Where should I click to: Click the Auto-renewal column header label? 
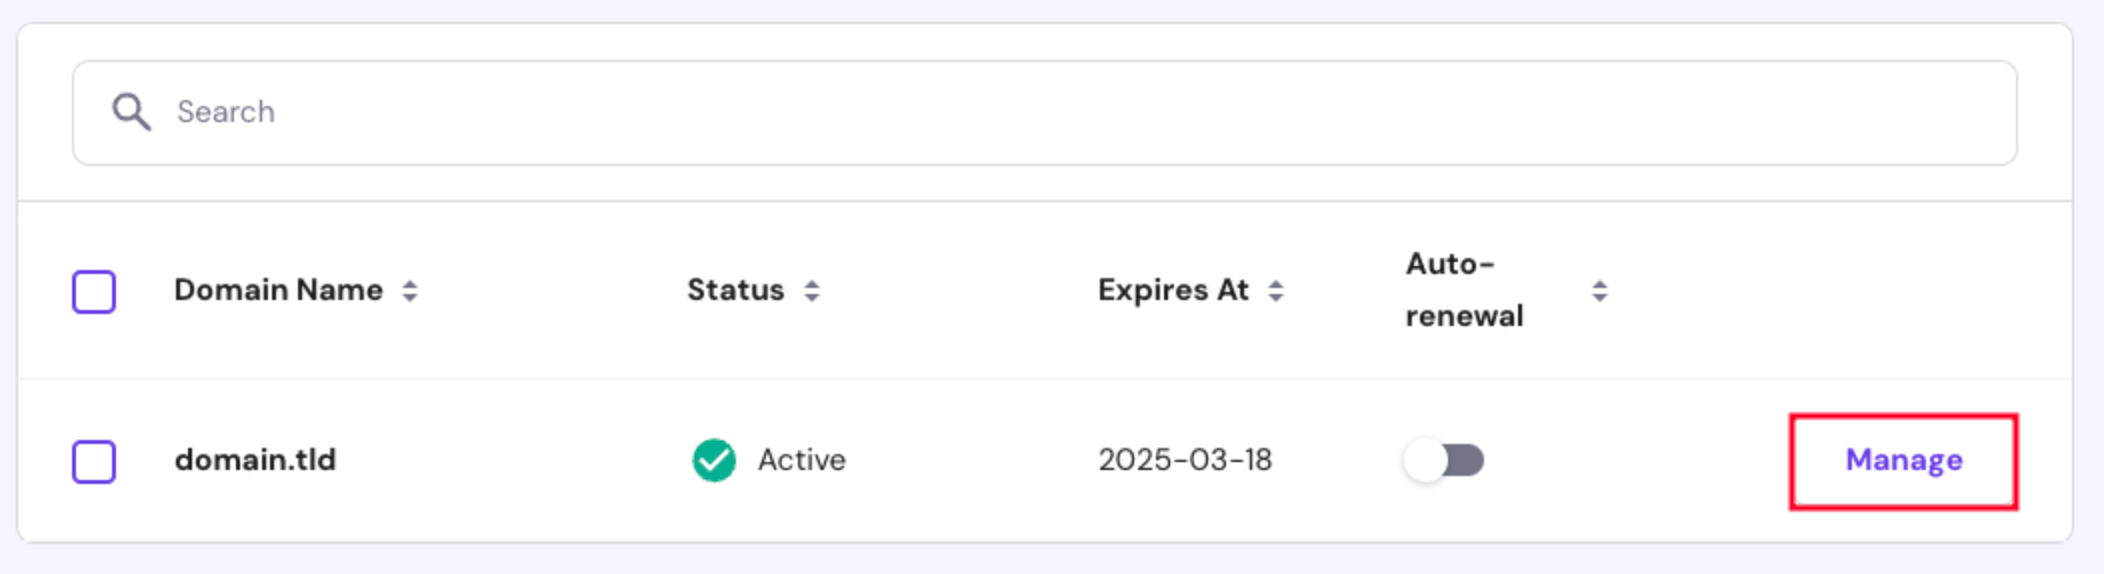coord(1464,290)
